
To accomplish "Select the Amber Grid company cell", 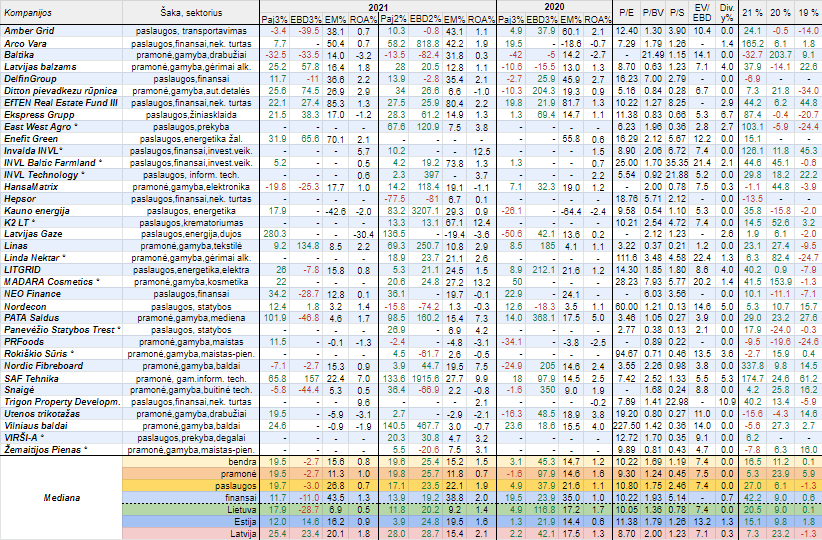I will [61, 31].
